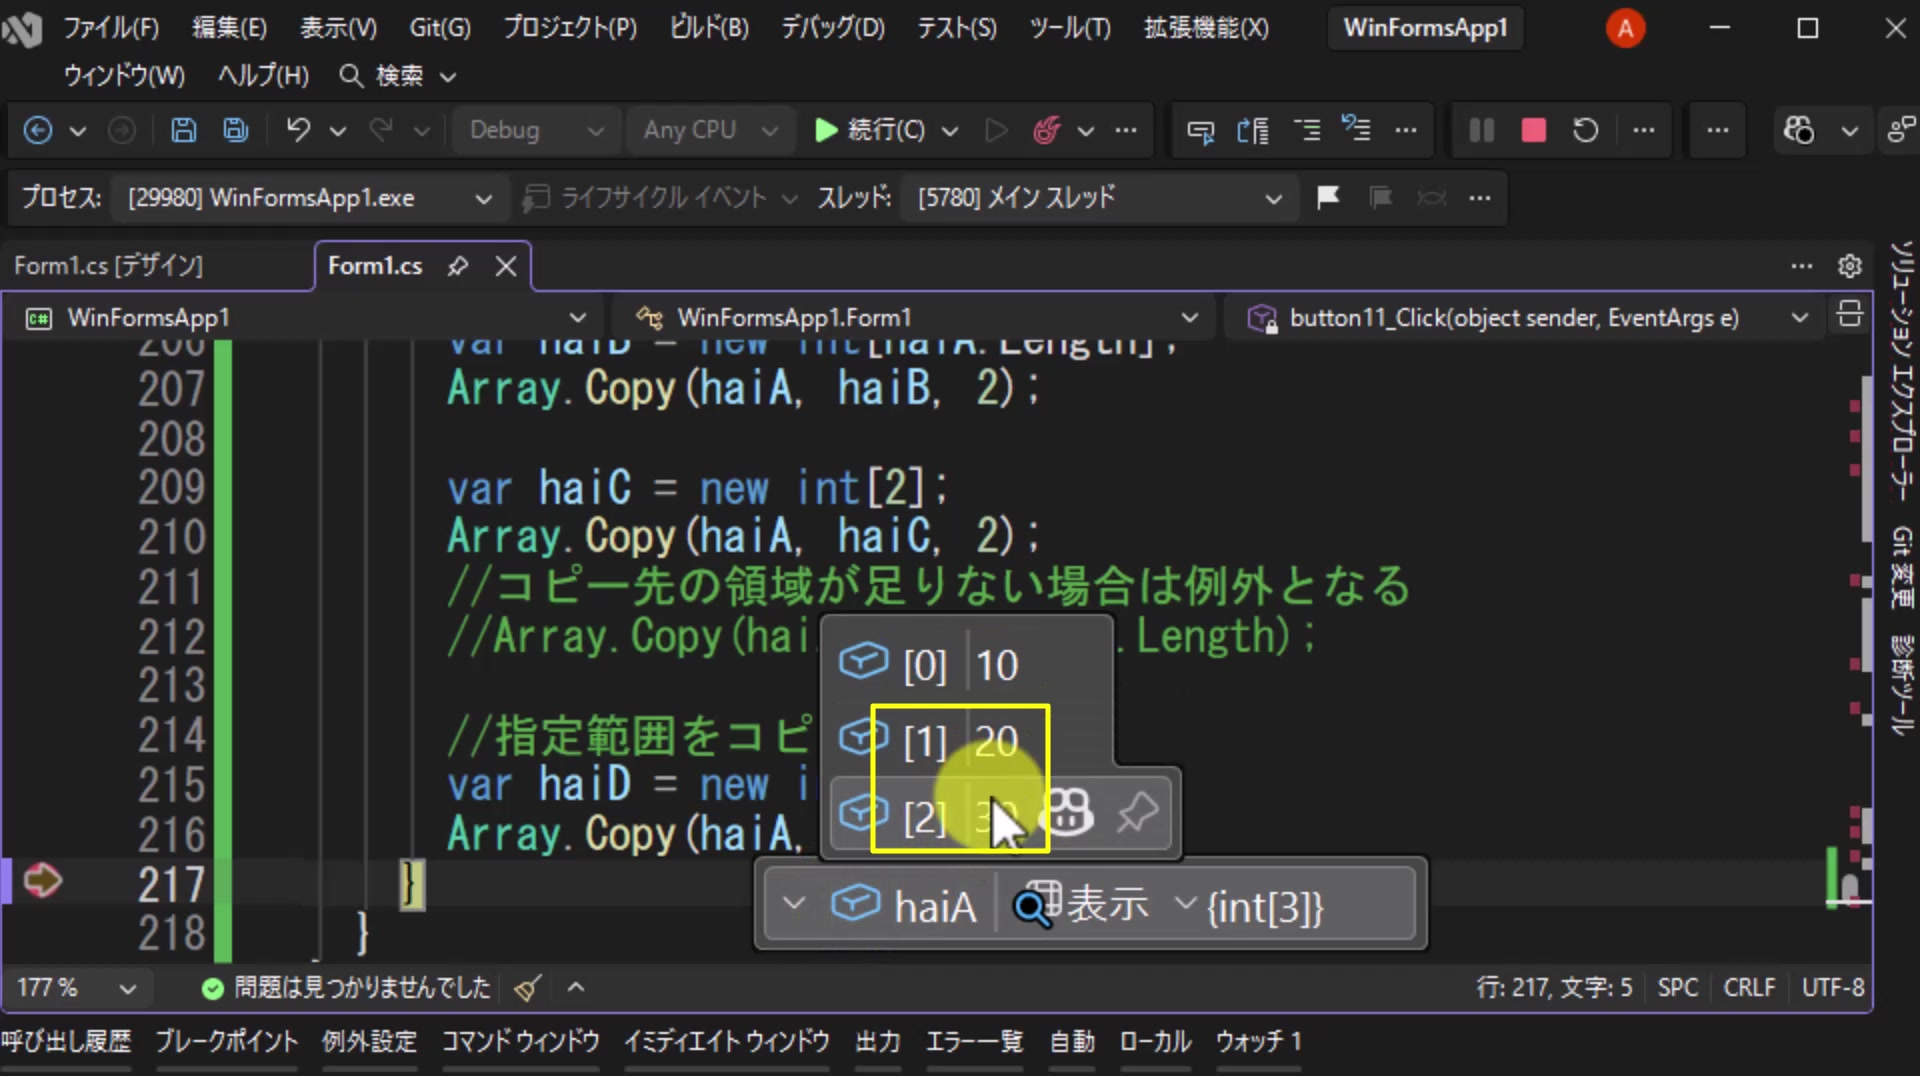Click the Save All icon
The width and height of the screenshot is (1920, 1076).
pyautogui.click(x=236, y=130)
